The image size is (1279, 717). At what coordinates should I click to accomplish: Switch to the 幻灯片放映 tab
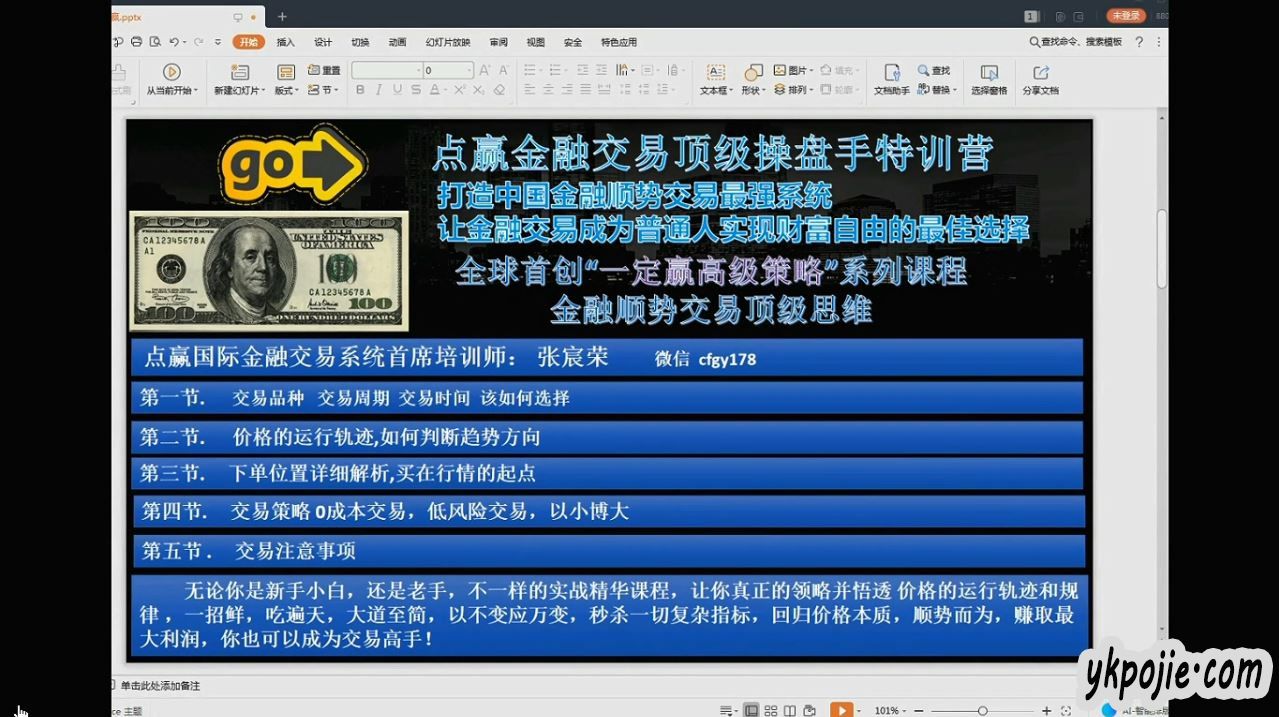coord(447,42)
